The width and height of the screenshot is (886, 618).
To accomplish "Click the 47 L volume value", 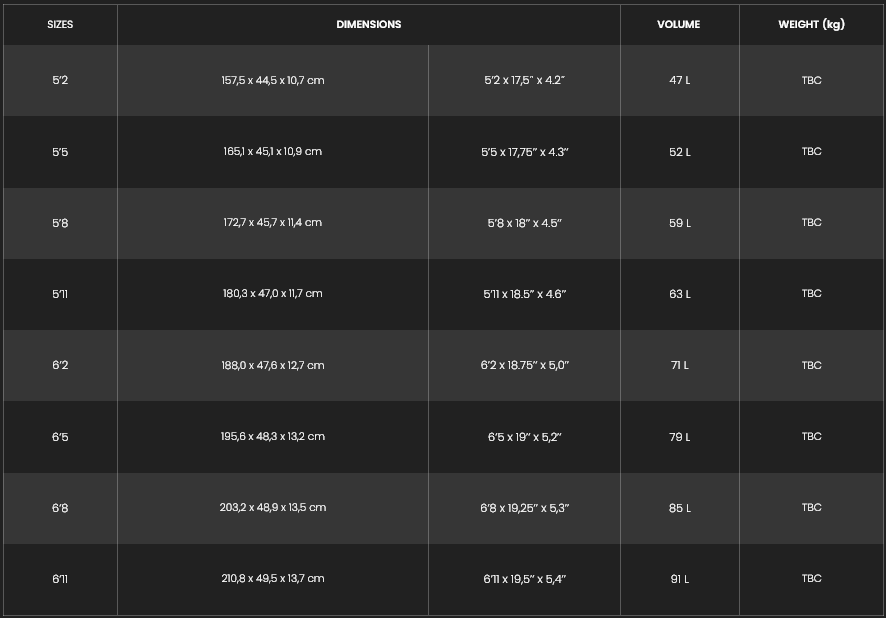I will [679, 80].
